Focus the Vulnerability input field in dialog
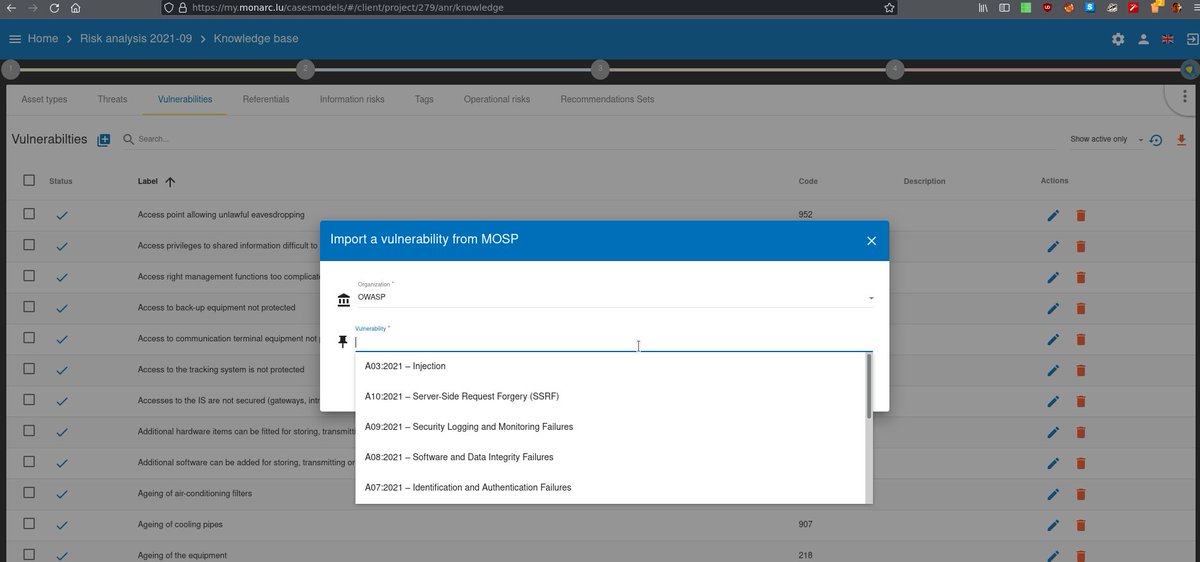1200x562 pixels. pyautogui.click(x=614, y=342)
